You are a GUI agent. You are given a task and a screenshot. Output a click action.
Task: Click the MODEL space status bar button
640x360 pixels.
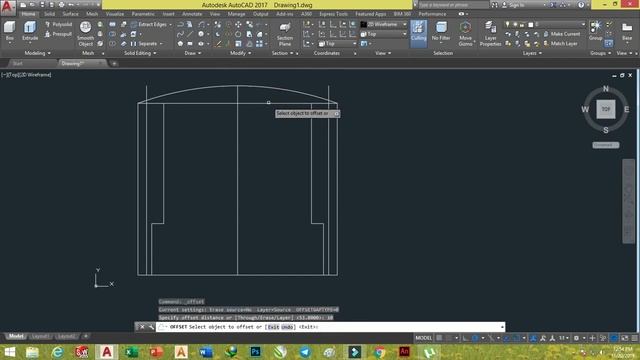(423, 338)
